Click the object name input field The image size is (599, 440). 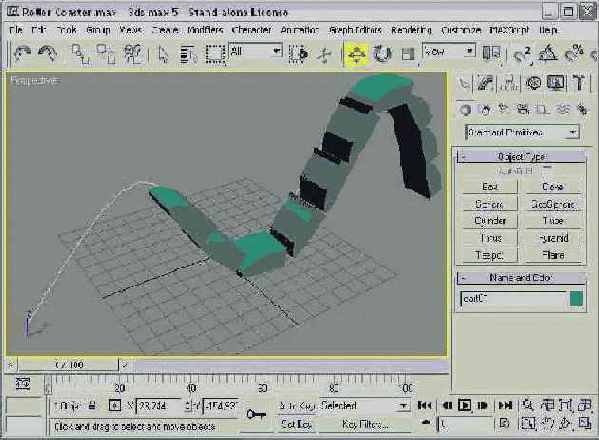pos(514,299)
